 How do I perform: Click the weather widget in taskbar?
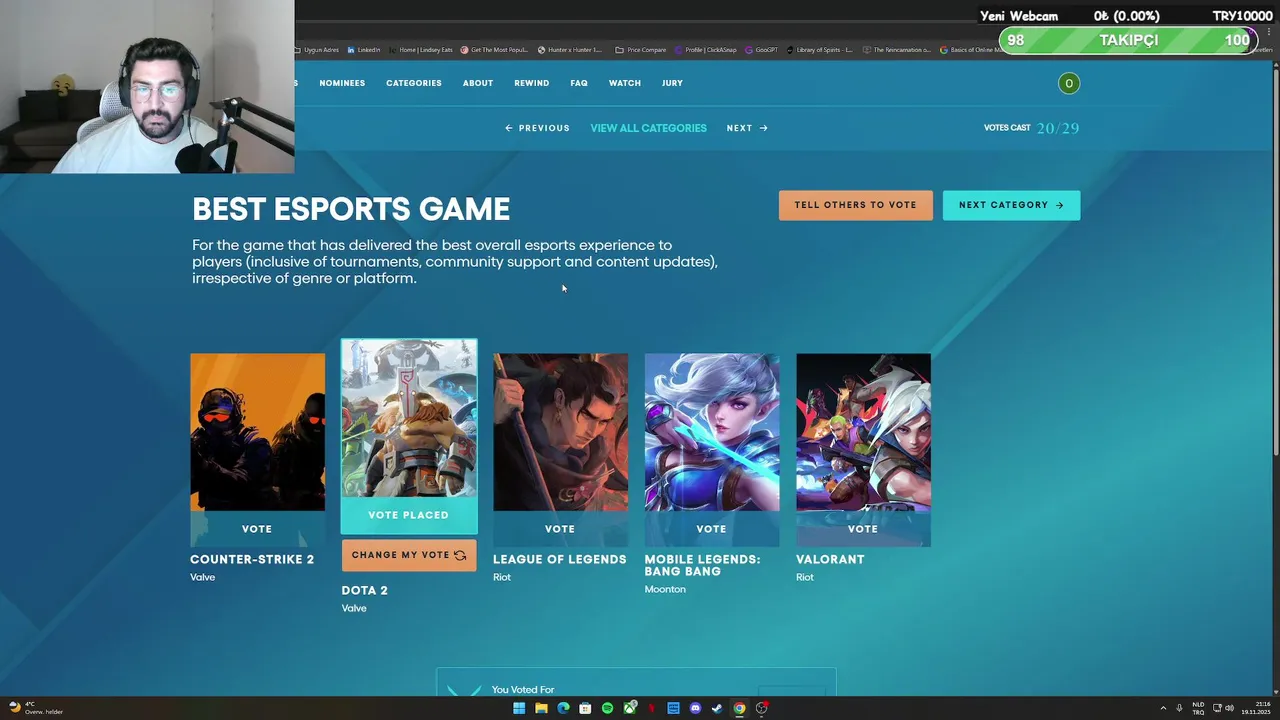click(x=35, y=708)
